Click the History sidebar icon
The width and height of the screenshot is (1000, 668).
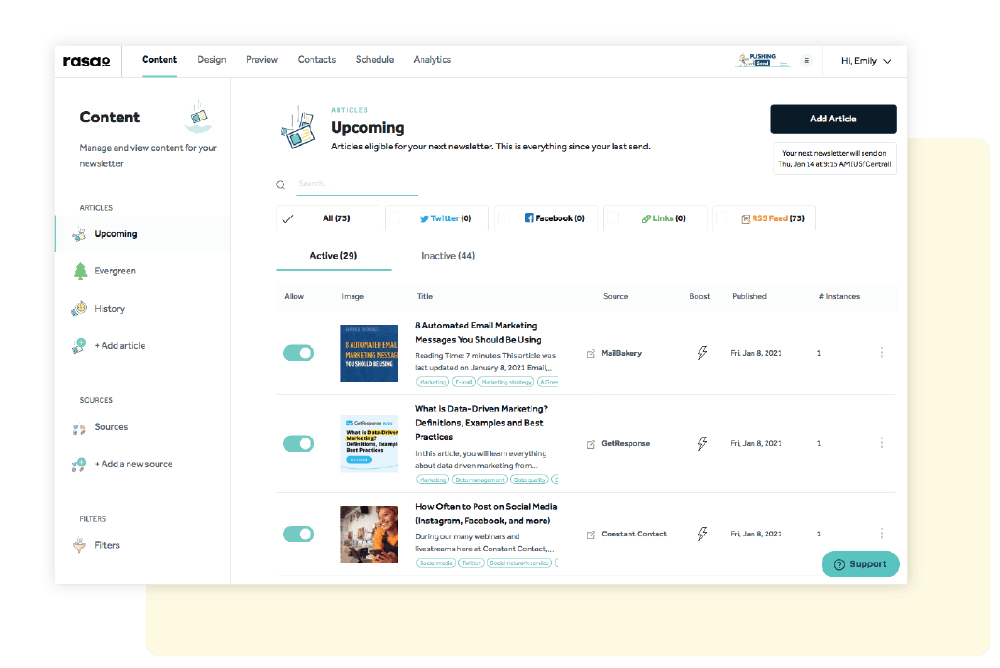79,309
